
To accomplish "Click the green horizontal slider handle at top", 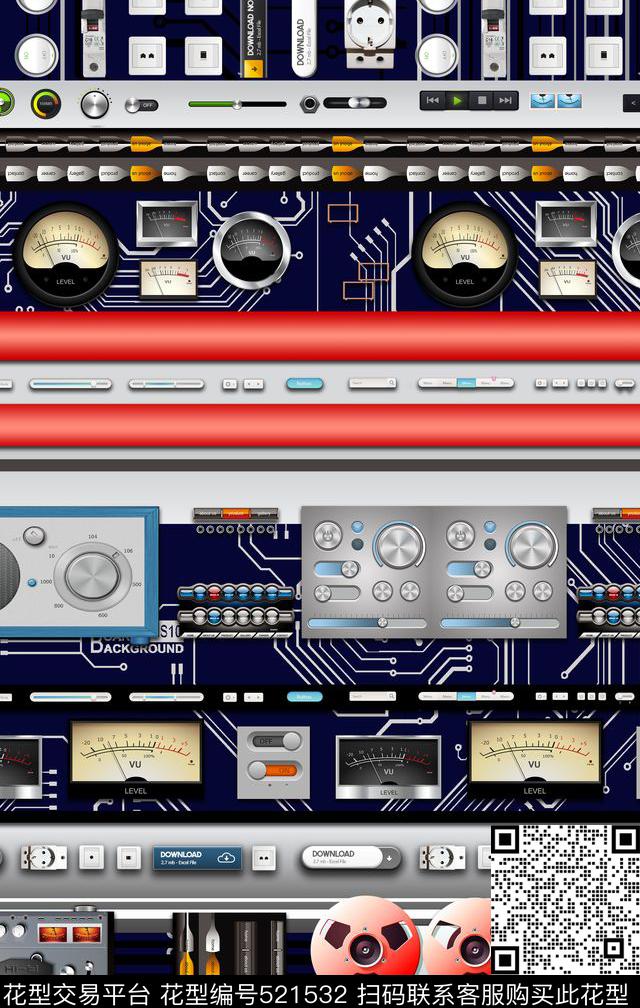I will (237, 104).
